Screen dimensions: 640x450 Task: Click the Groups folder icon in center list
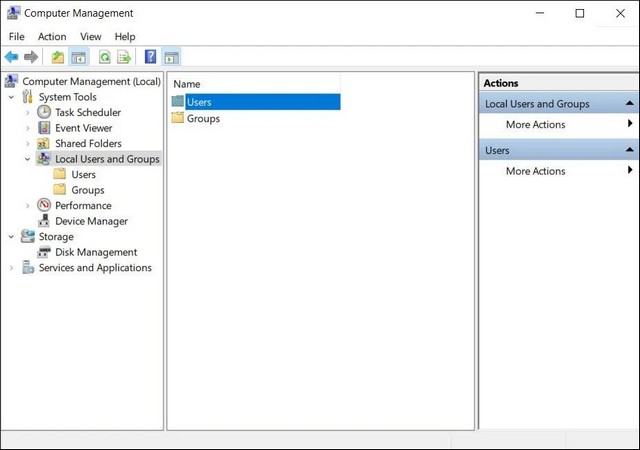click(178, 118)
